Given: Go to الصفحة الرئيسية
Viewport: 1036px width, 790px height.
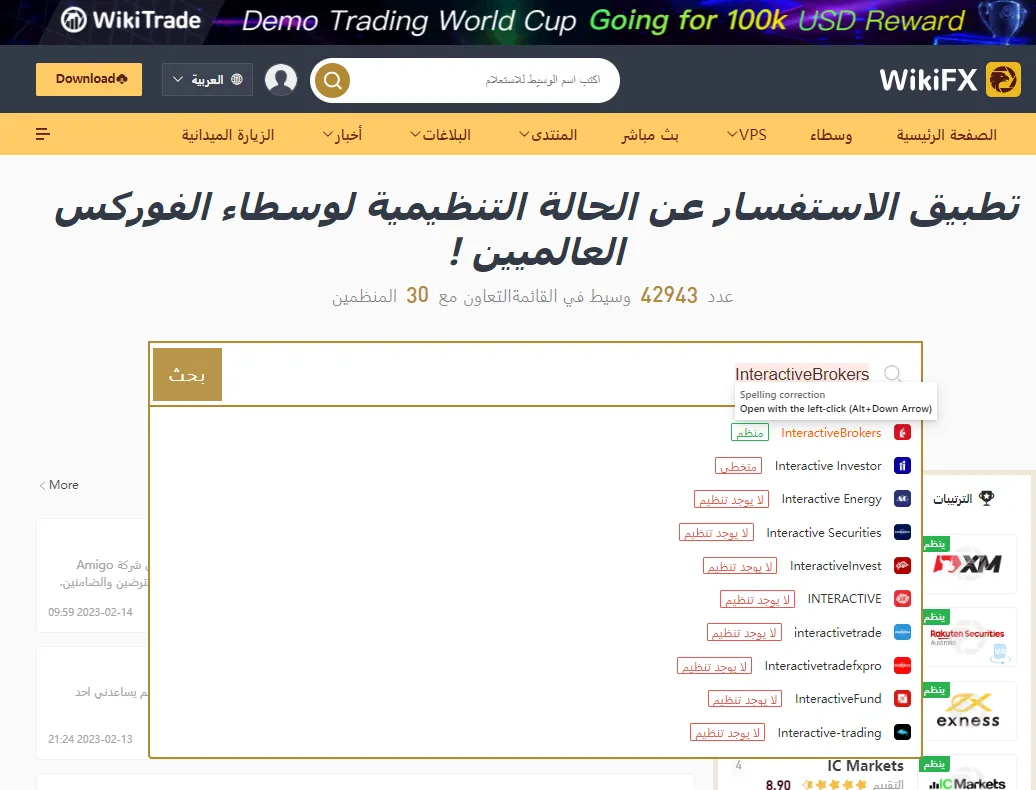Looking at the screenshot, I should (x=946, y=134).
